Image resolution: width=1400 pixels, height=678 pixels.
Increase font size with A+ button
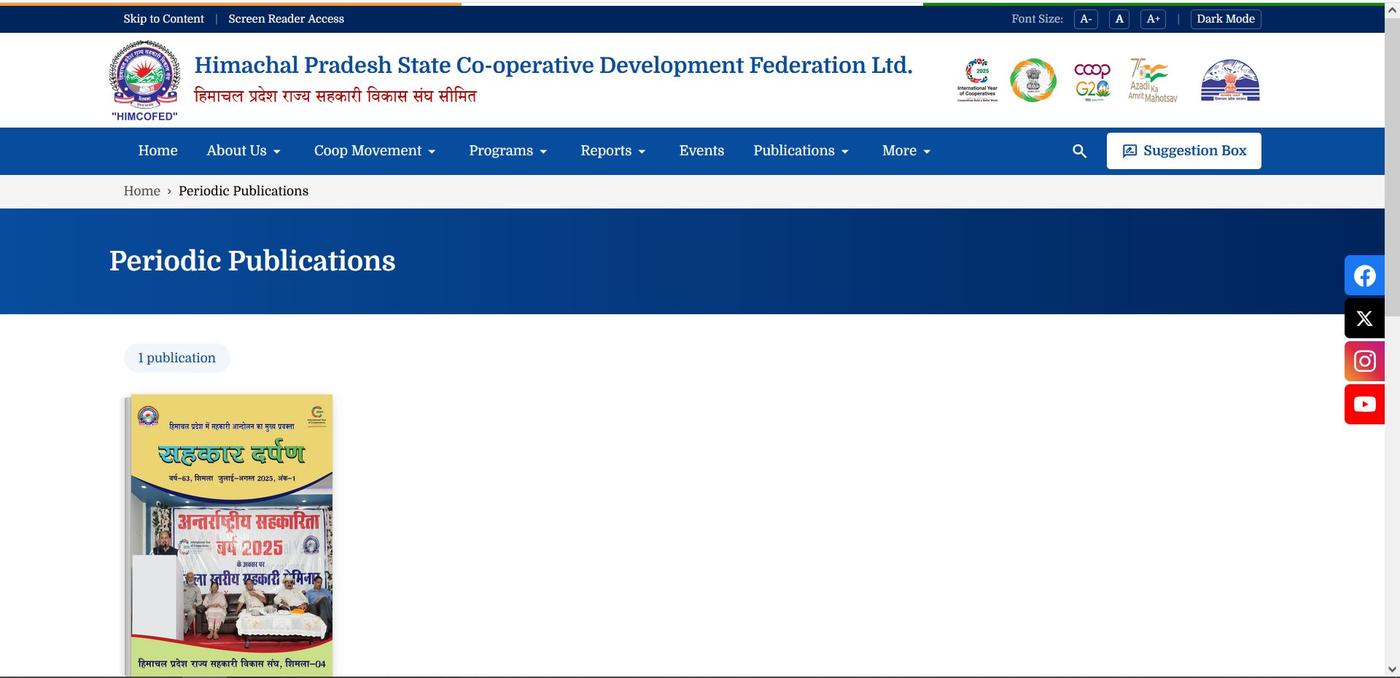tap(1153, 19)
